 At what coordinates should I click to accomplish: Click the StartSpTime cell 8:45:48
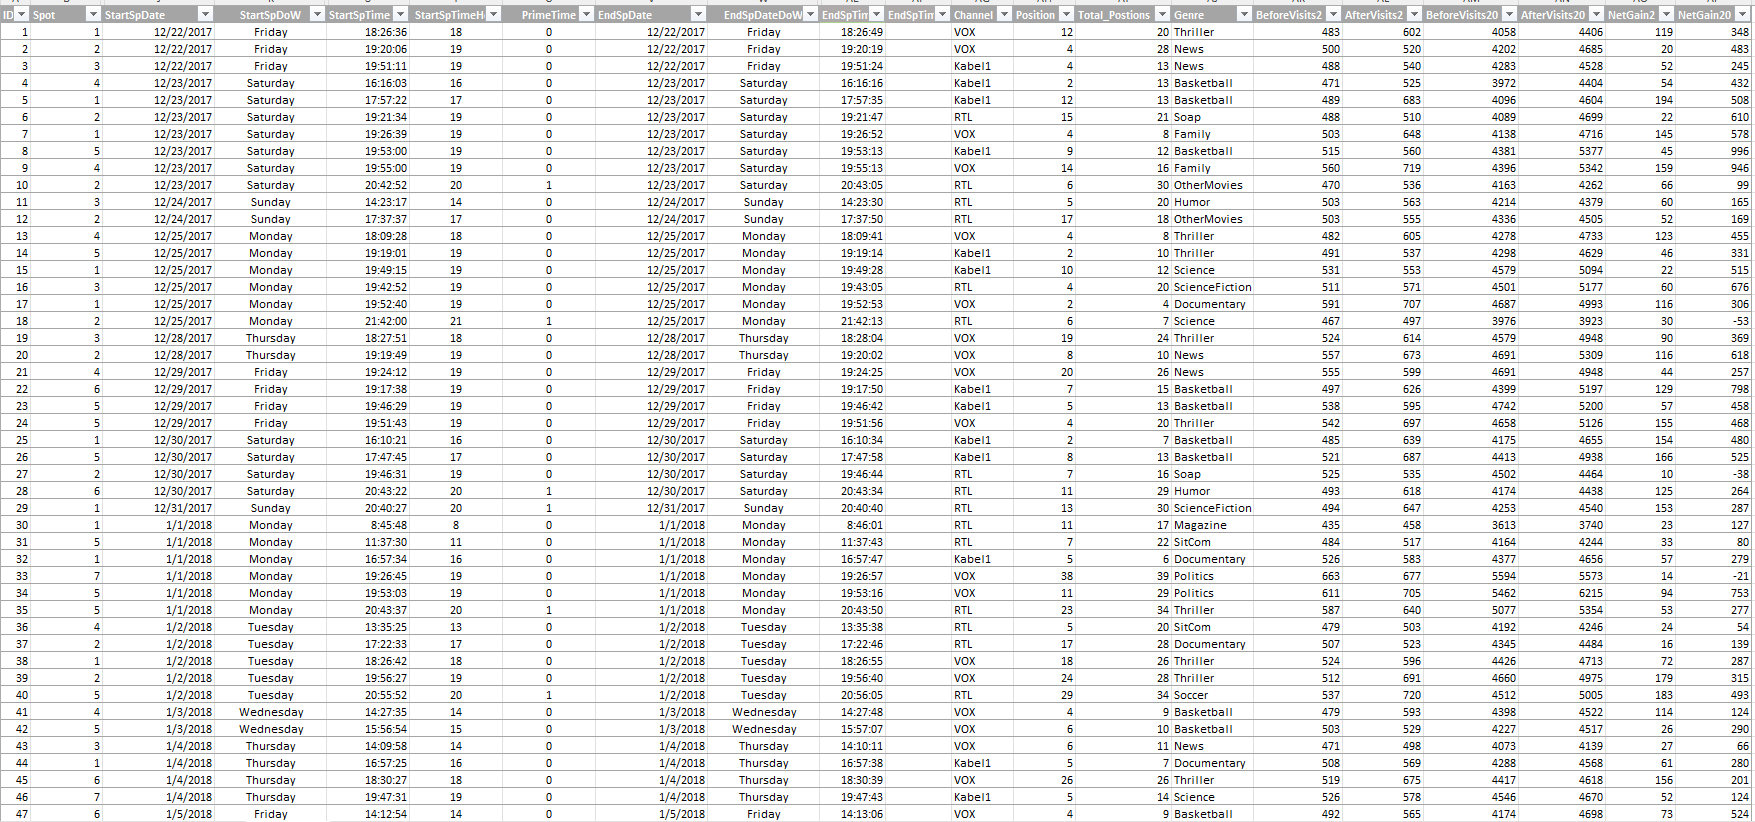click(367, 525)
